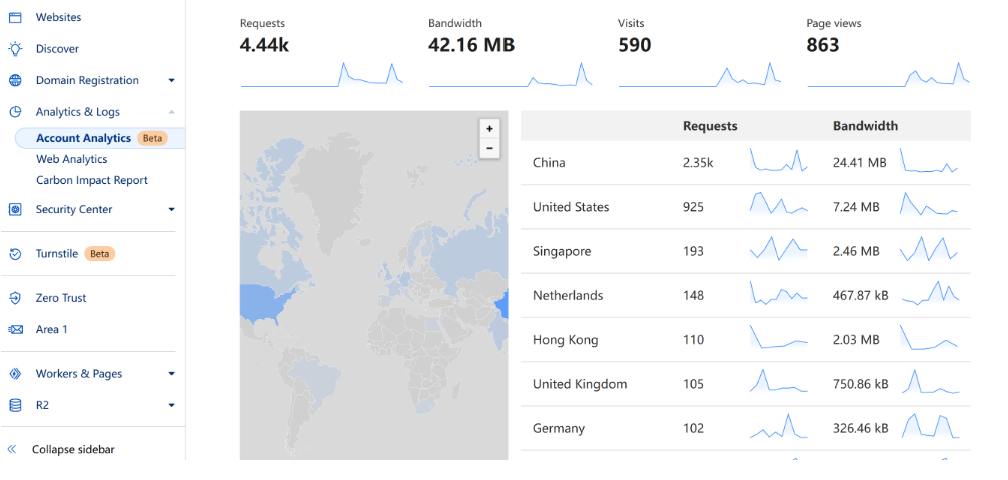Click the Beta badge next to Turnstile
This screenshot has height=480, width=1008.
100,254
